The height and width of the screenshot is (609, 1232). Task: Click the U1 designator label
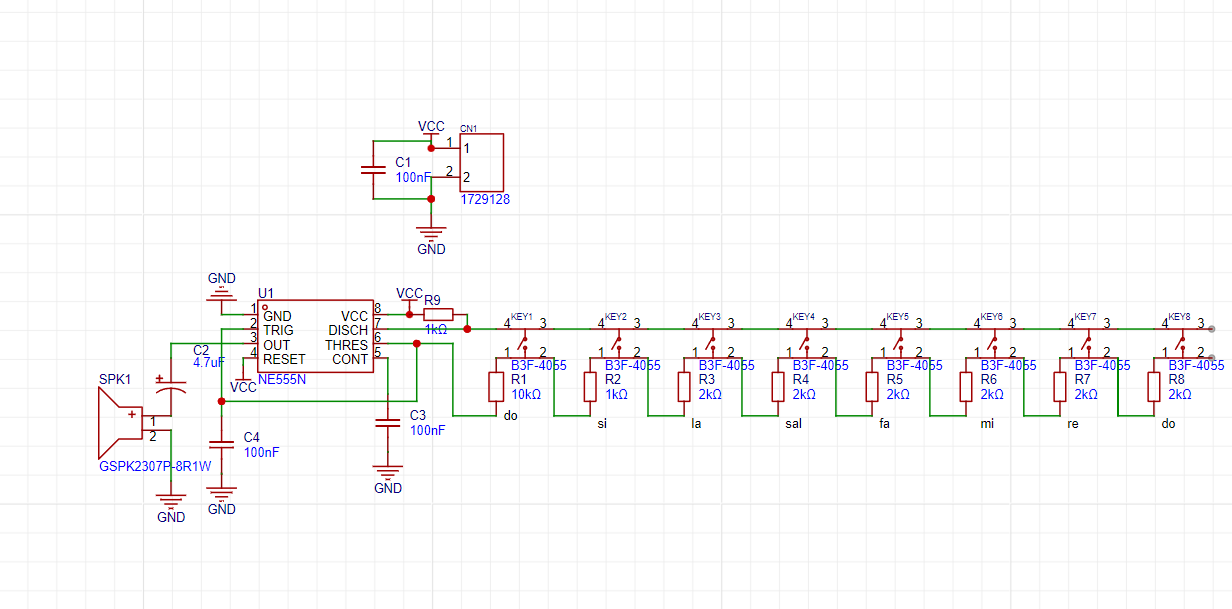pyautogui.click(x=265, y=293)
